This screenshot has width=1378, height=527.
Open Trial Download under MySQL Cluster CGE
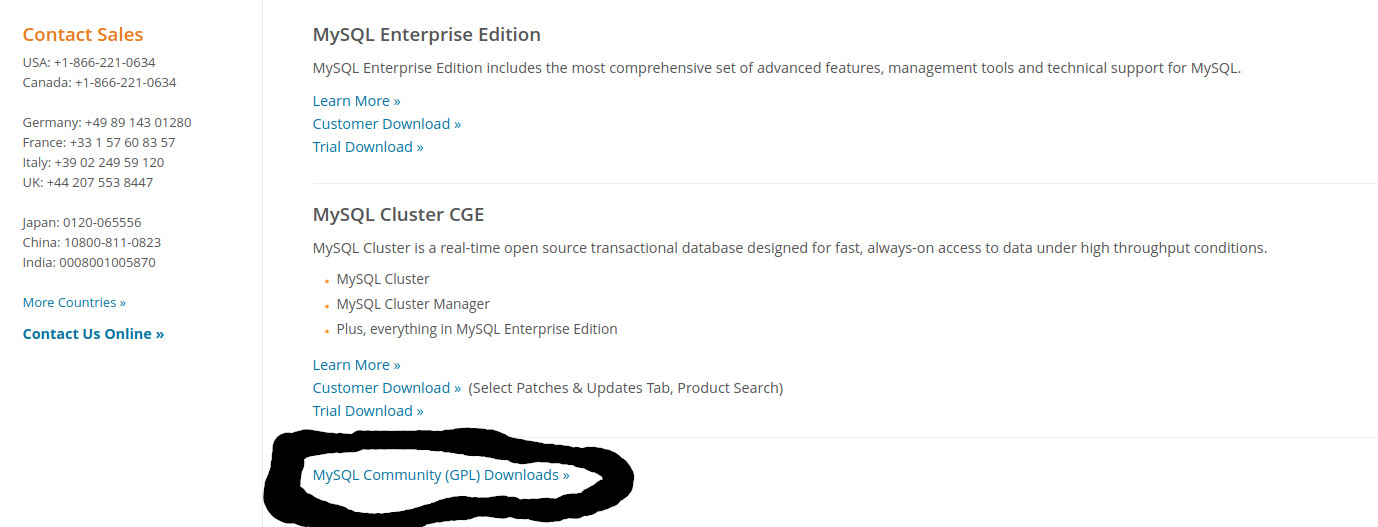(x=368, y=411)
